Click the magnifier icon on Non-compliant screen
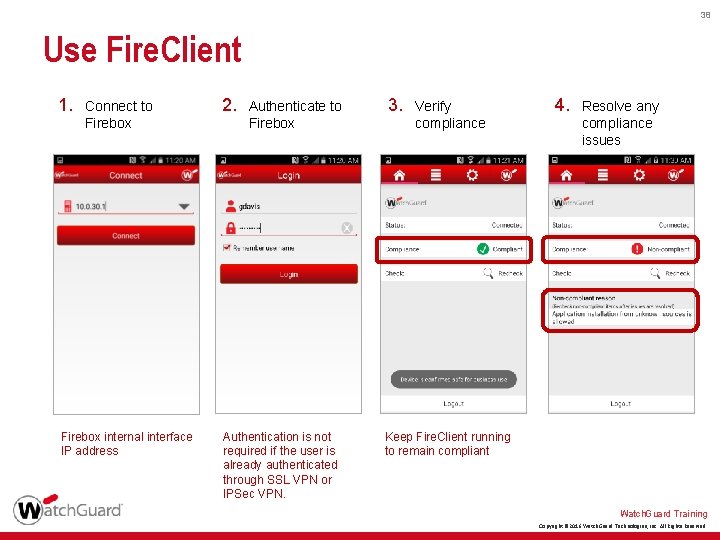 [655, 273]
